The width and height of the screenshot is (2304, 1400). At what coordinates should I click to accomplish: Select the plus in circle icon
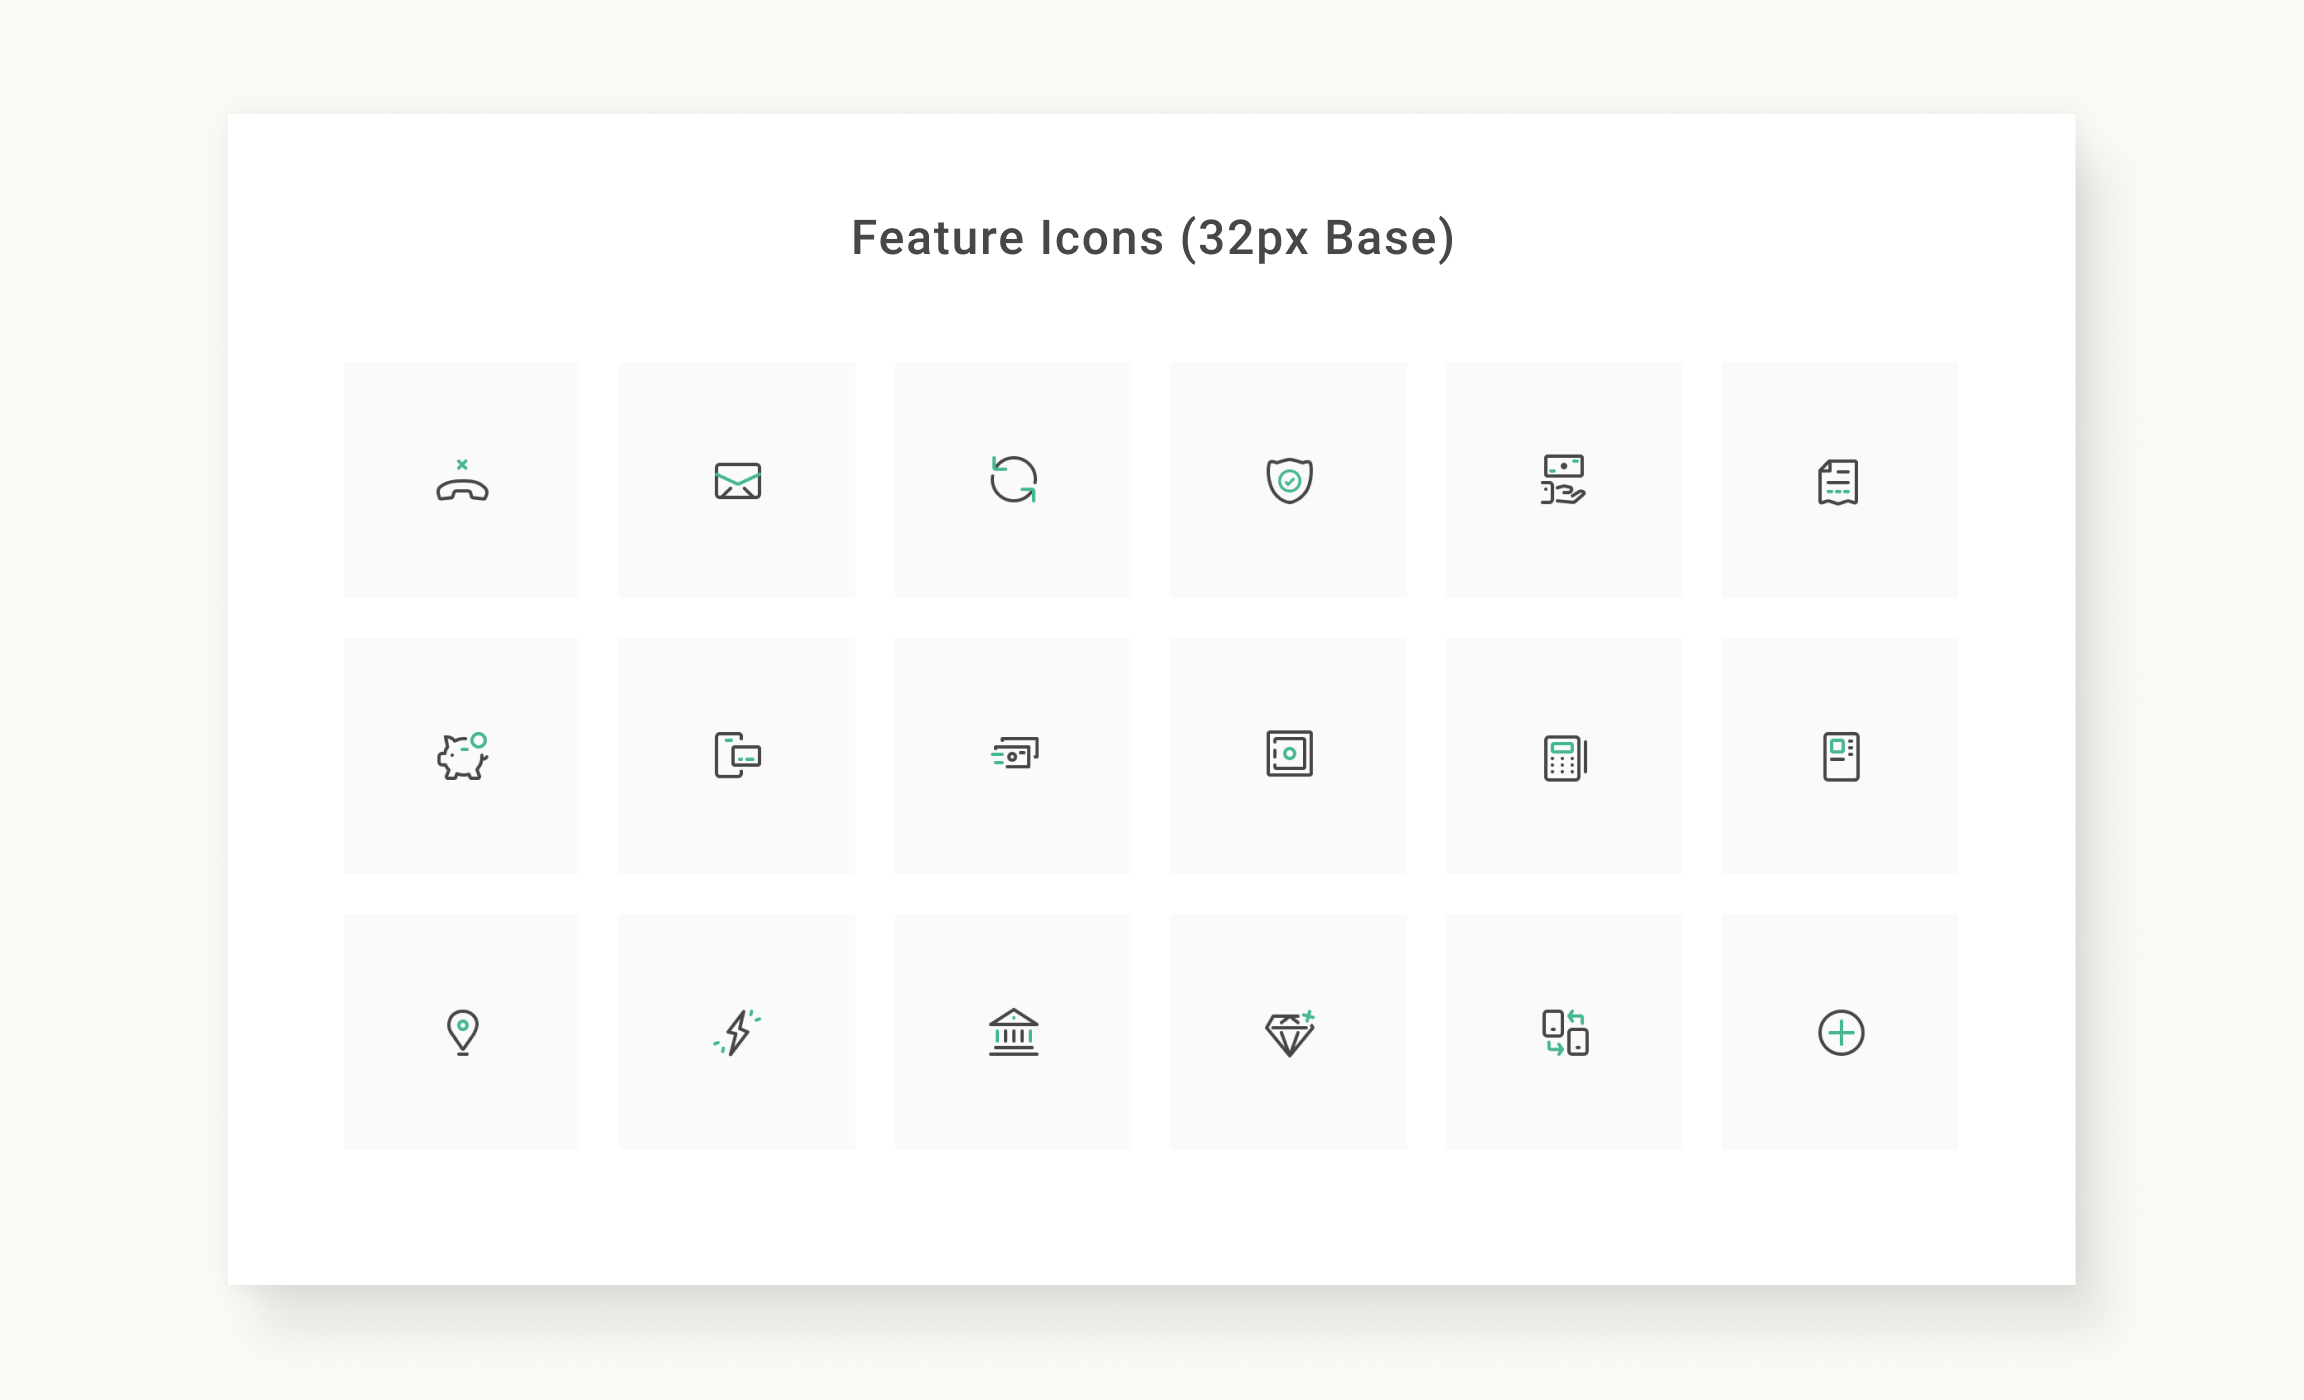click(x=1841, y=1033)
